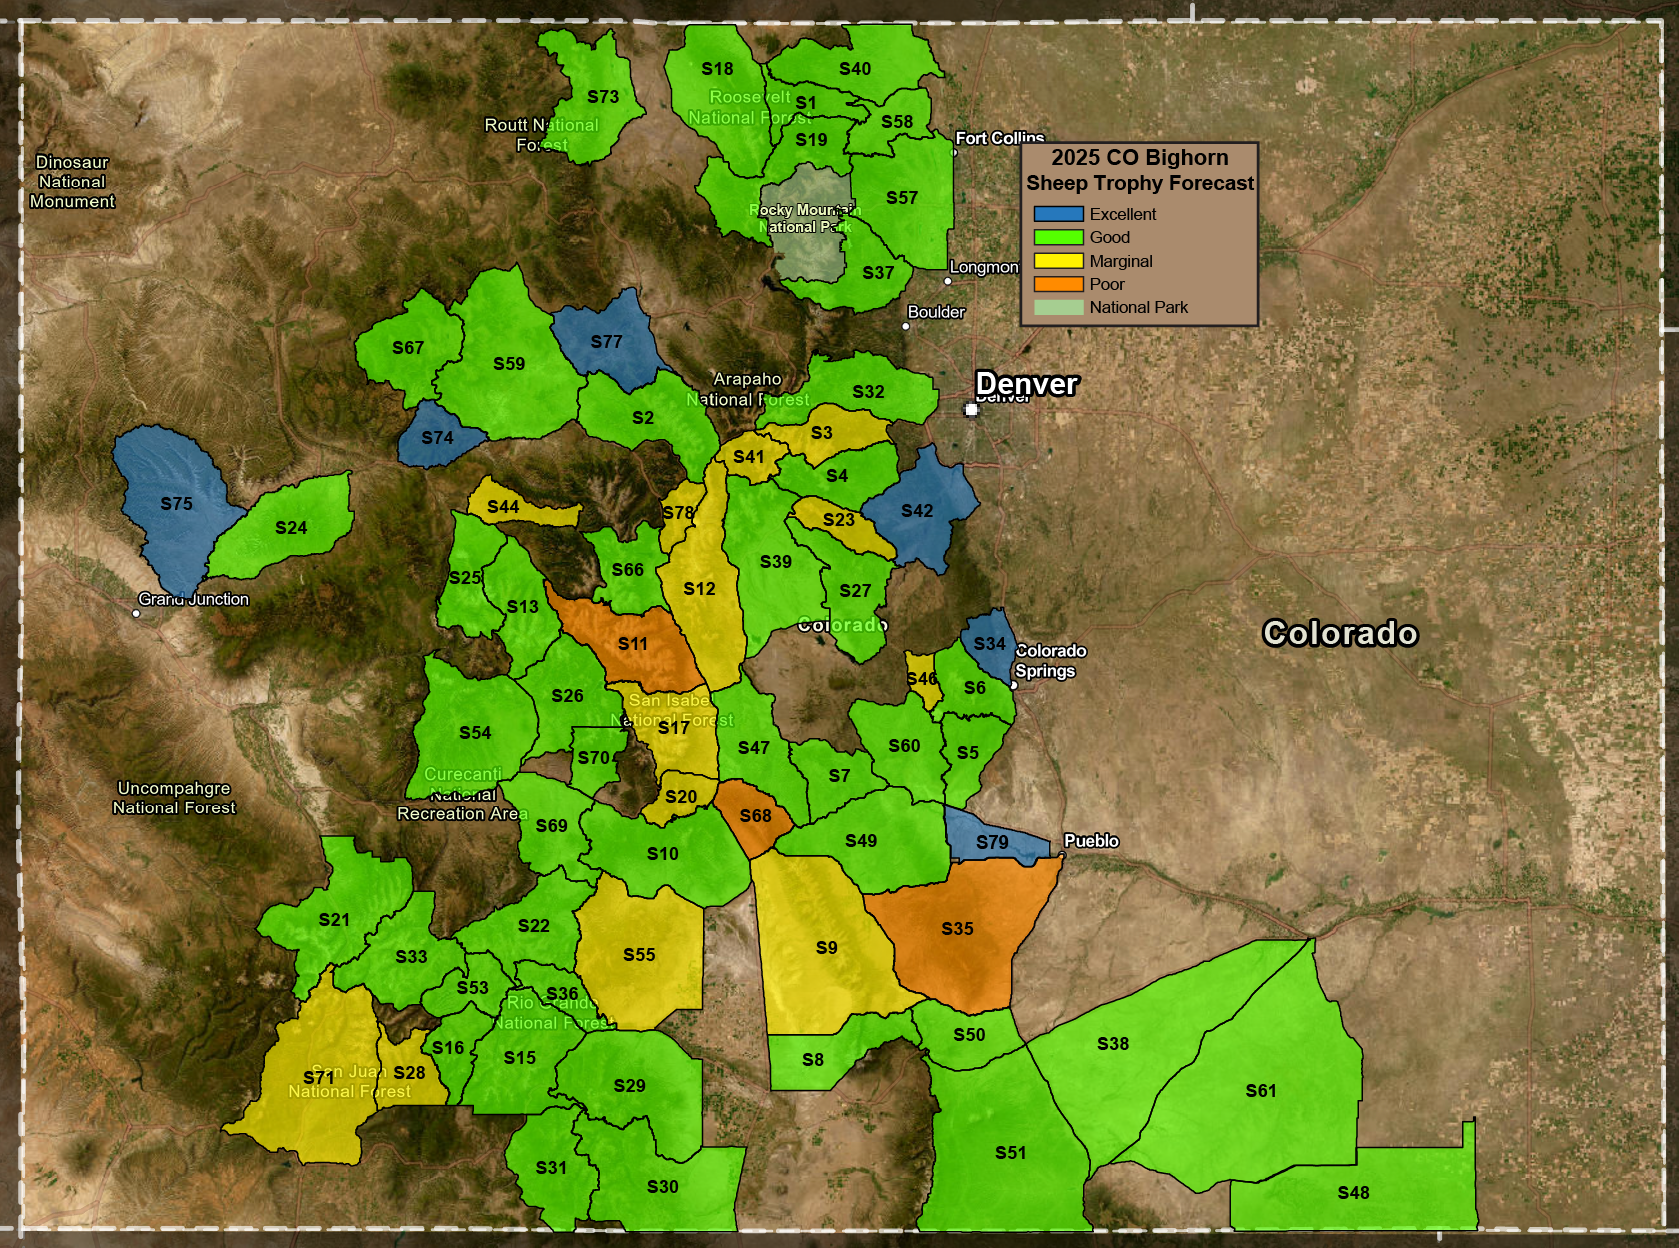Click the S39 unit label

[775, 562]
